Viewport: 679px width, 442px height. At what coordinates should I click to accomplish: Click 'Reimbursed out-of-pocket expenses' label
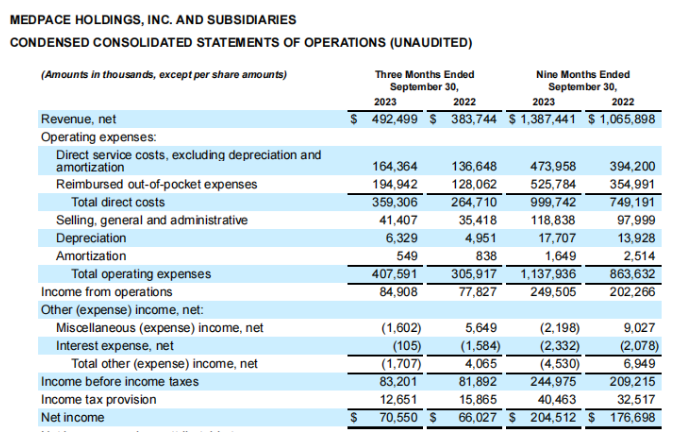point(156,184)
